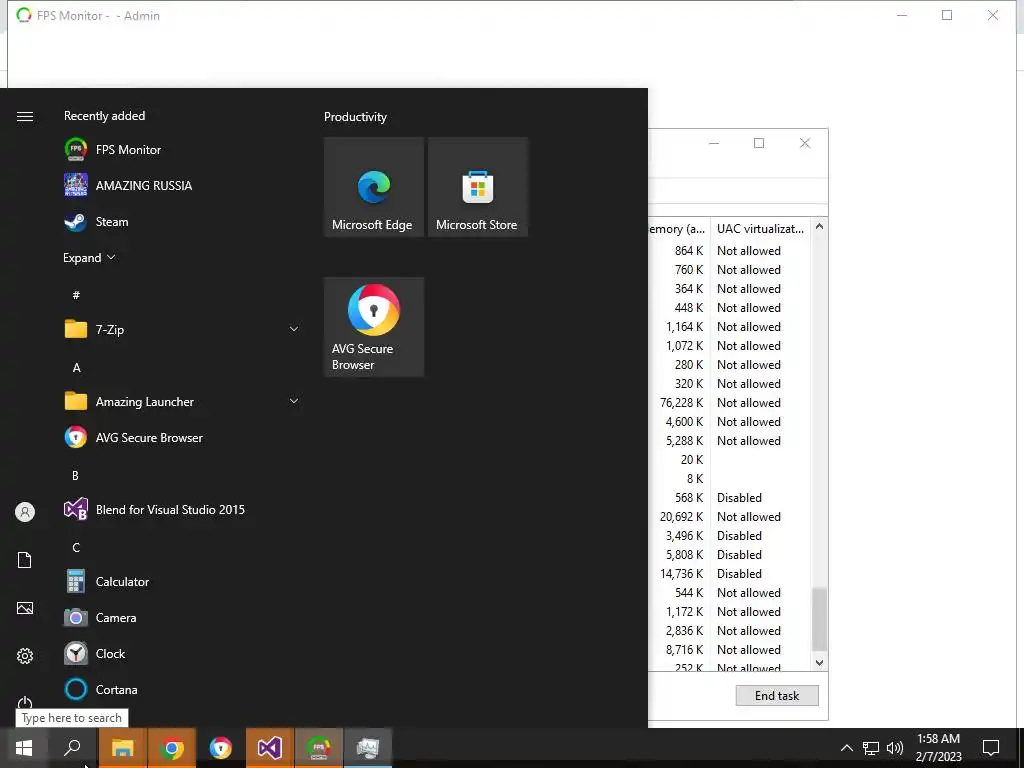Open Cortana app
Image resolution: width=1024 pixels, height=768 pixels.
pyautogui.click(x=182, y=690)
